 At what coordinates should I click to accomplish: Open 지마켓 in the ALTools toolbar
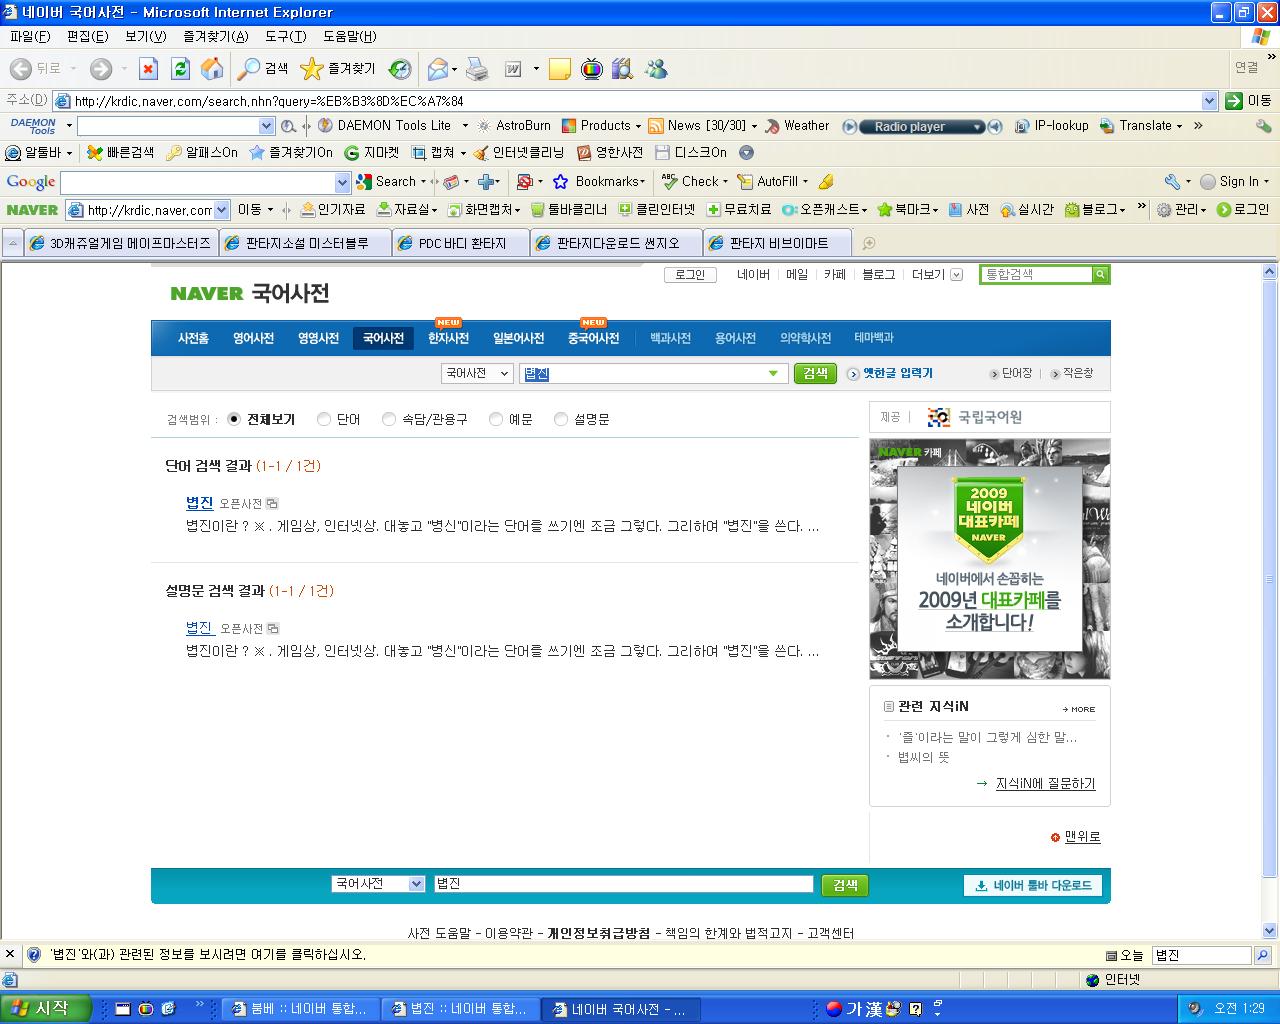371,153
